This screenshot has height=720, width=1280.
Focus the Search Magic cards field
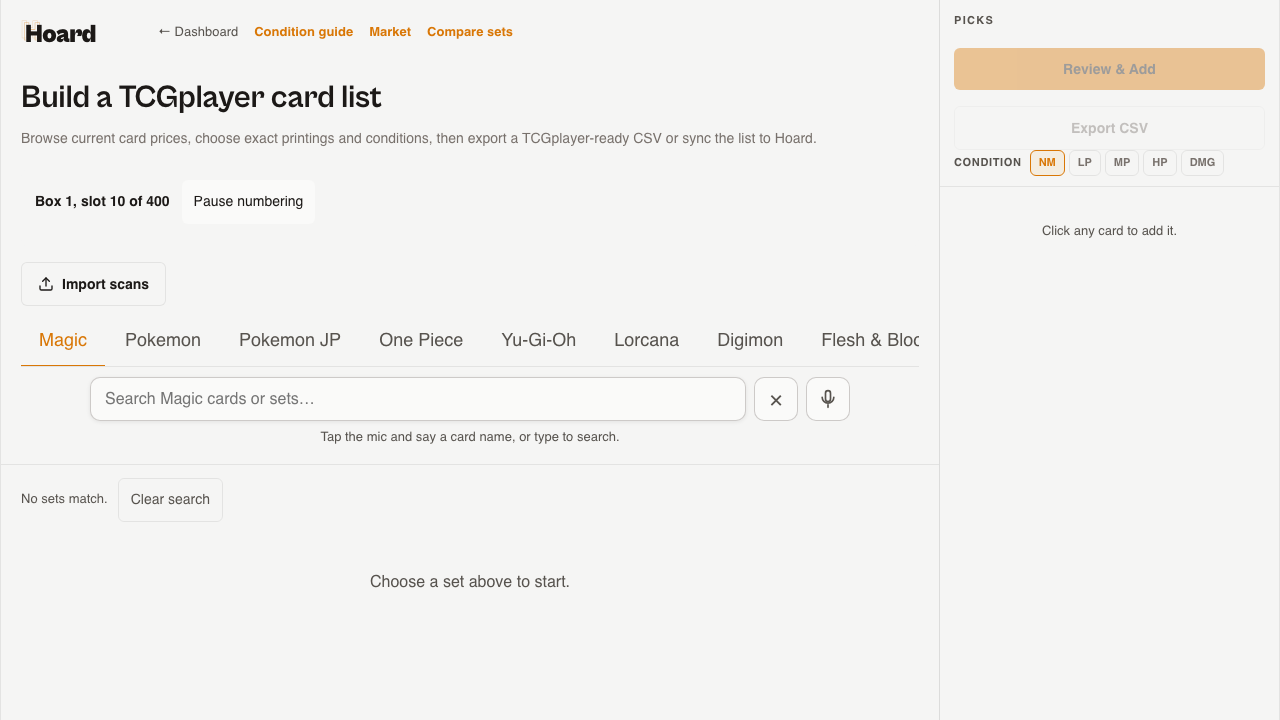418,399
